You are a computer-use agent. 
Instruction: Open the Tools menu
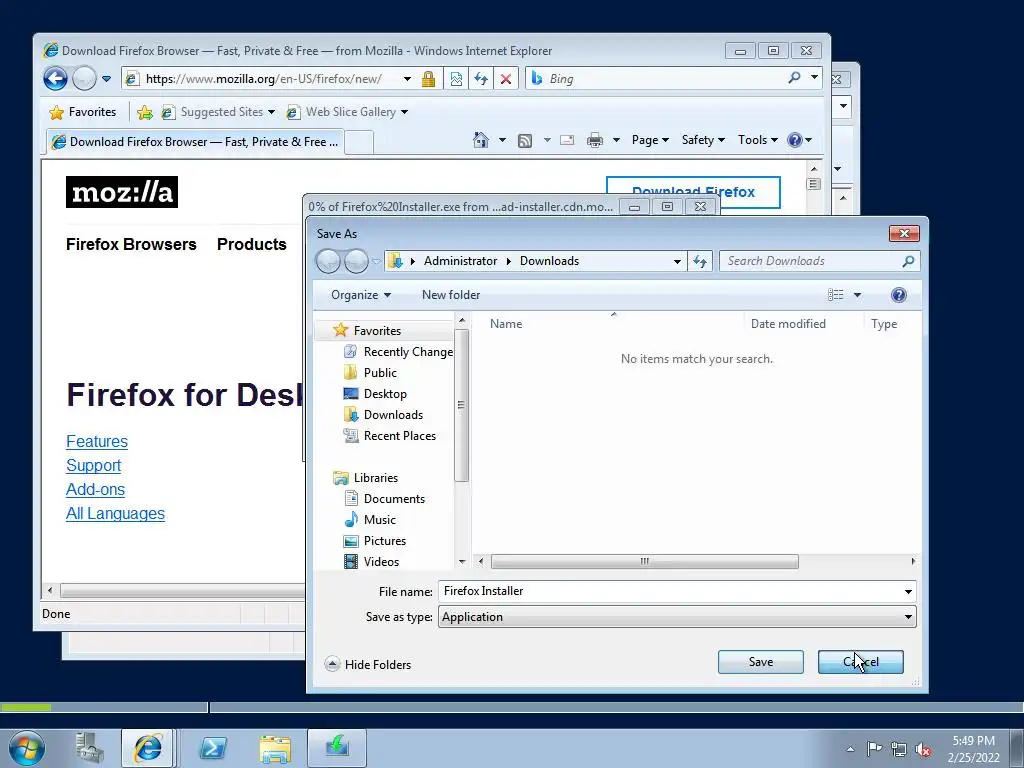(x=758, y=140)
